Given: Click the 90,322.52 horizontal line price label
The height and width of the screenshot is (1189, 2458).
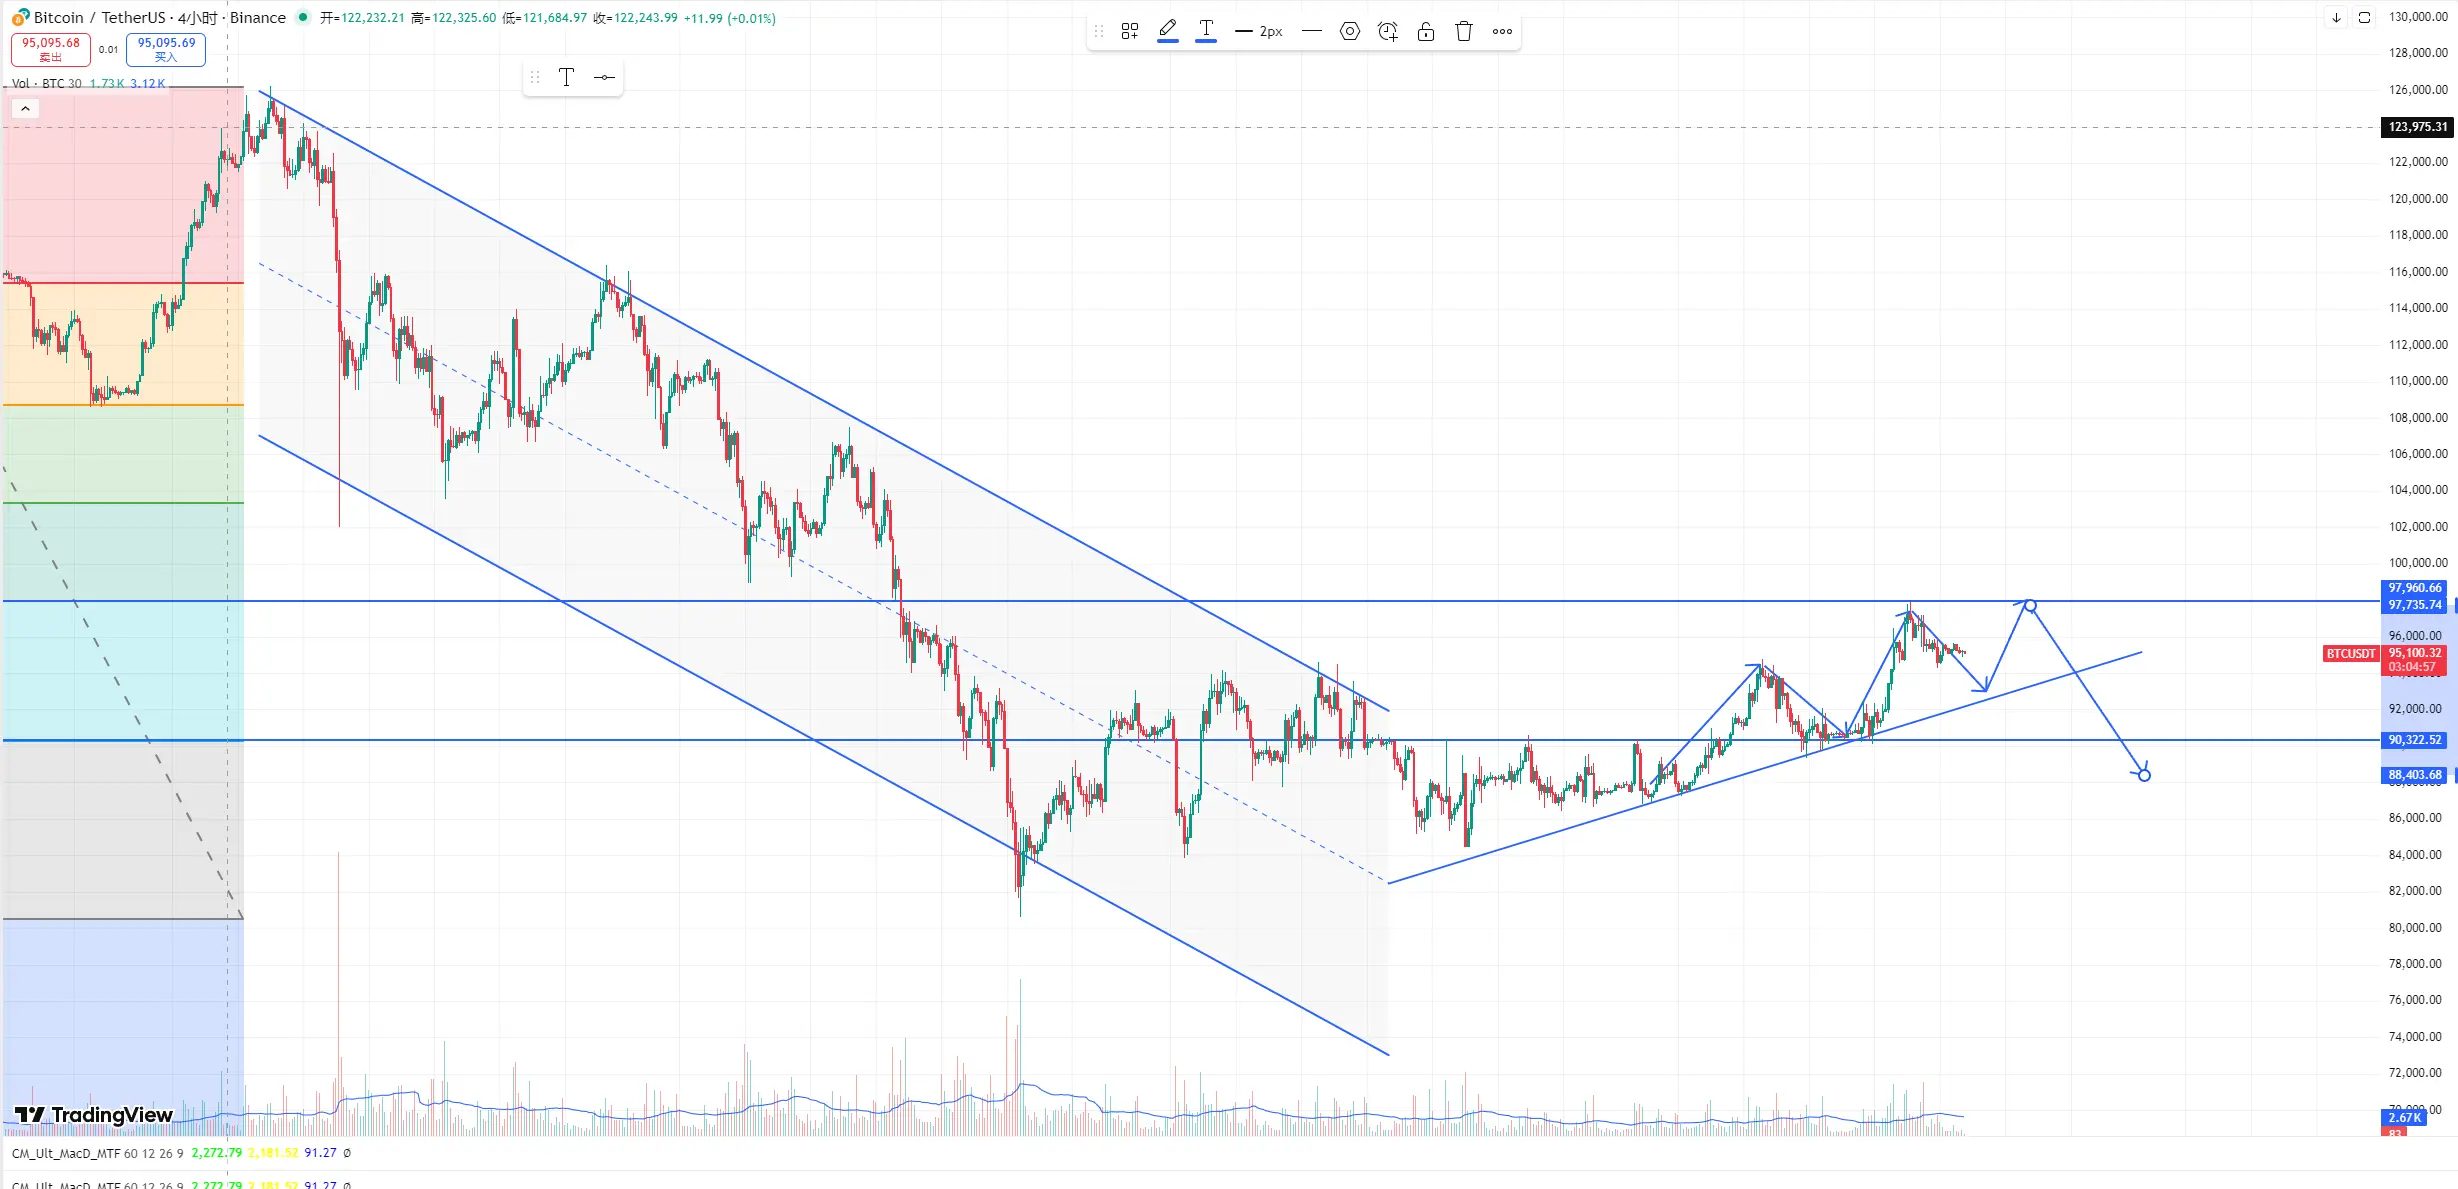Looking at the screenshot, I should click(2414, 740).
